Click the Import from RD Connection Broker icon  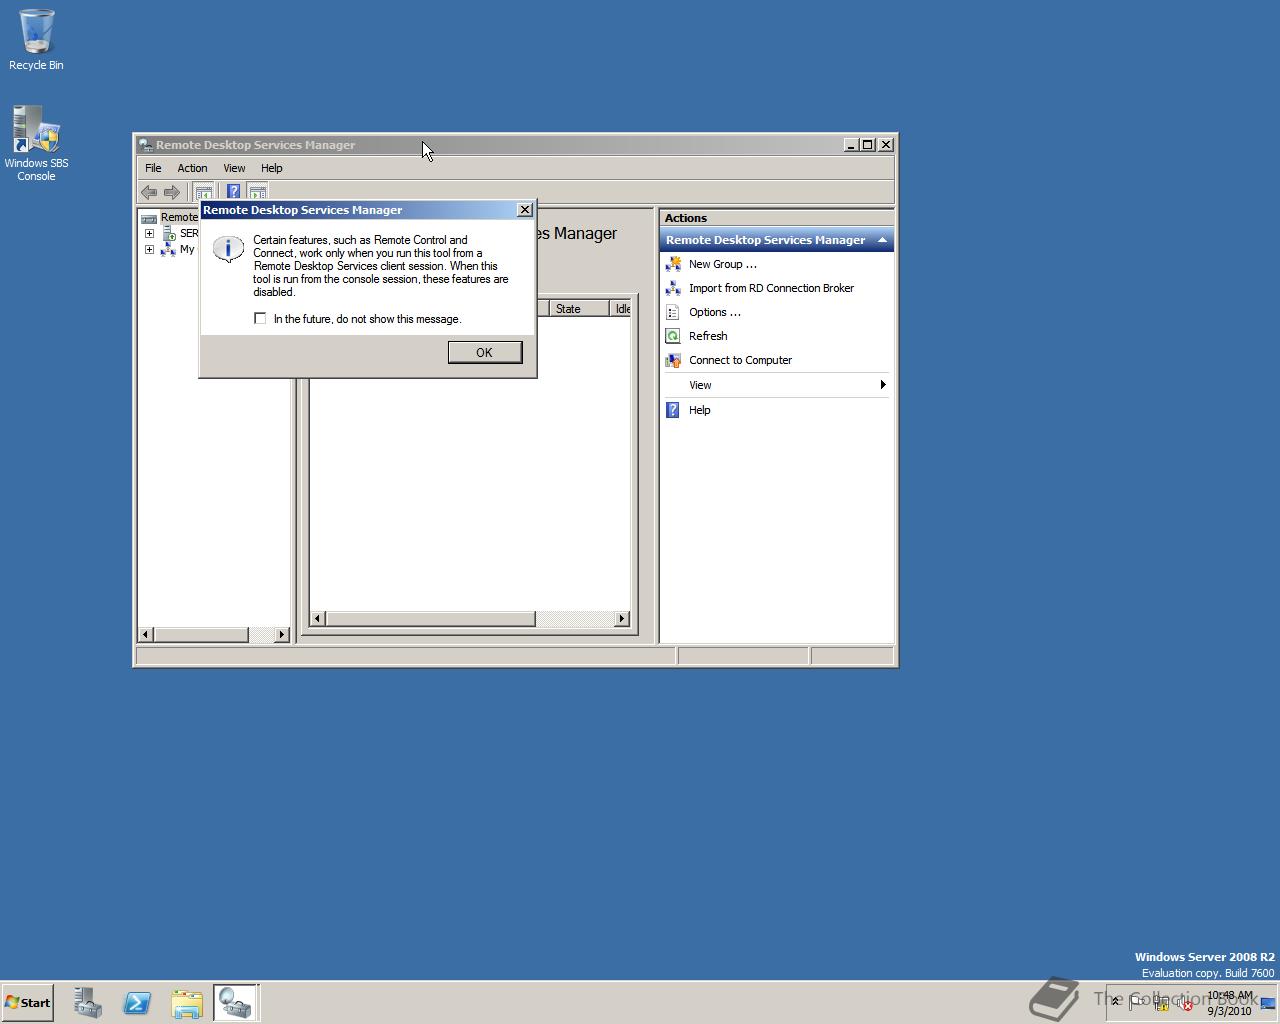pos(673,288)
